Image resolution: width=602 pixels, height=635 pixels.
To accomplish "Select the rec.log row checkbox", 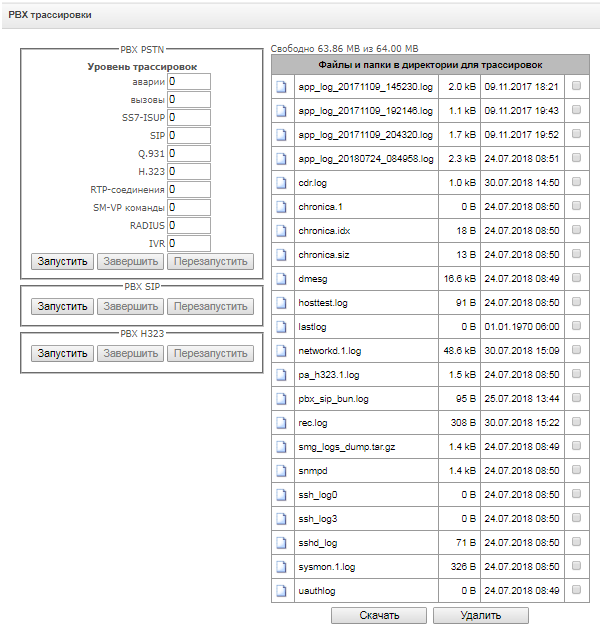I will [576, 422].
